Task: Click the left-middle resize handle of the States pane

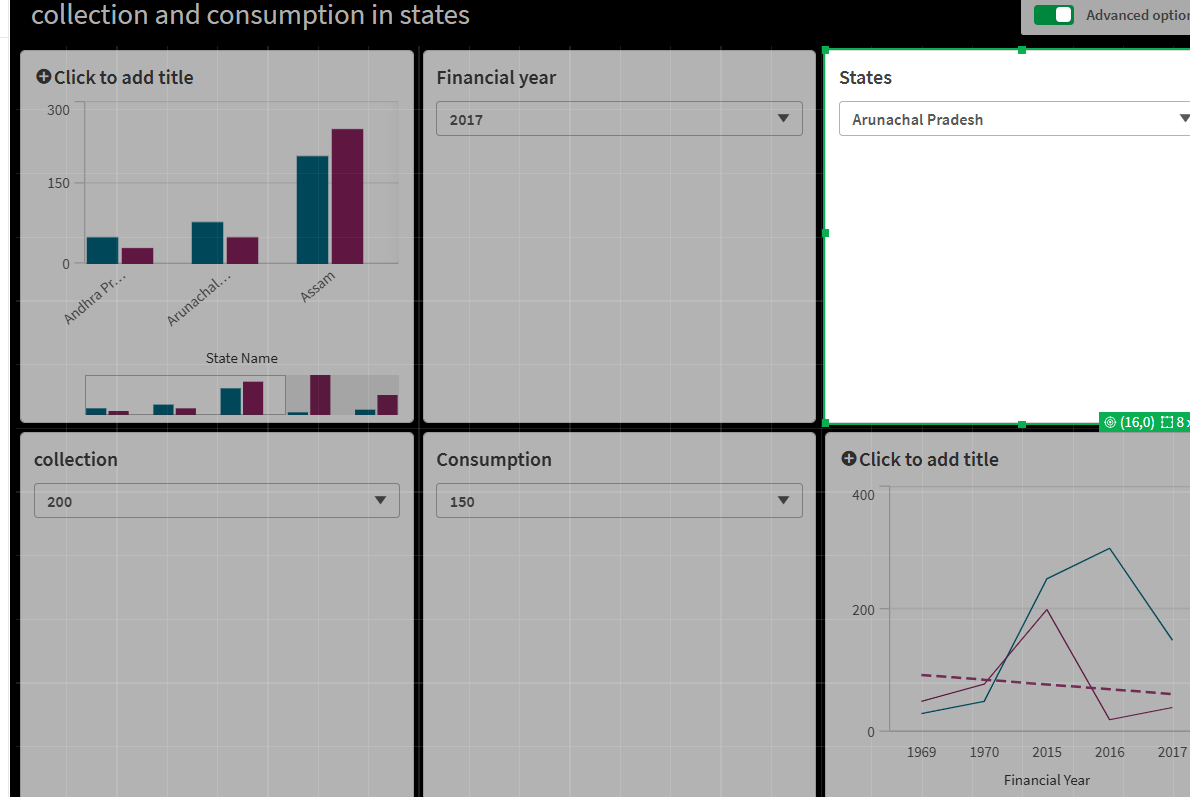Action: tap(825, 234)
